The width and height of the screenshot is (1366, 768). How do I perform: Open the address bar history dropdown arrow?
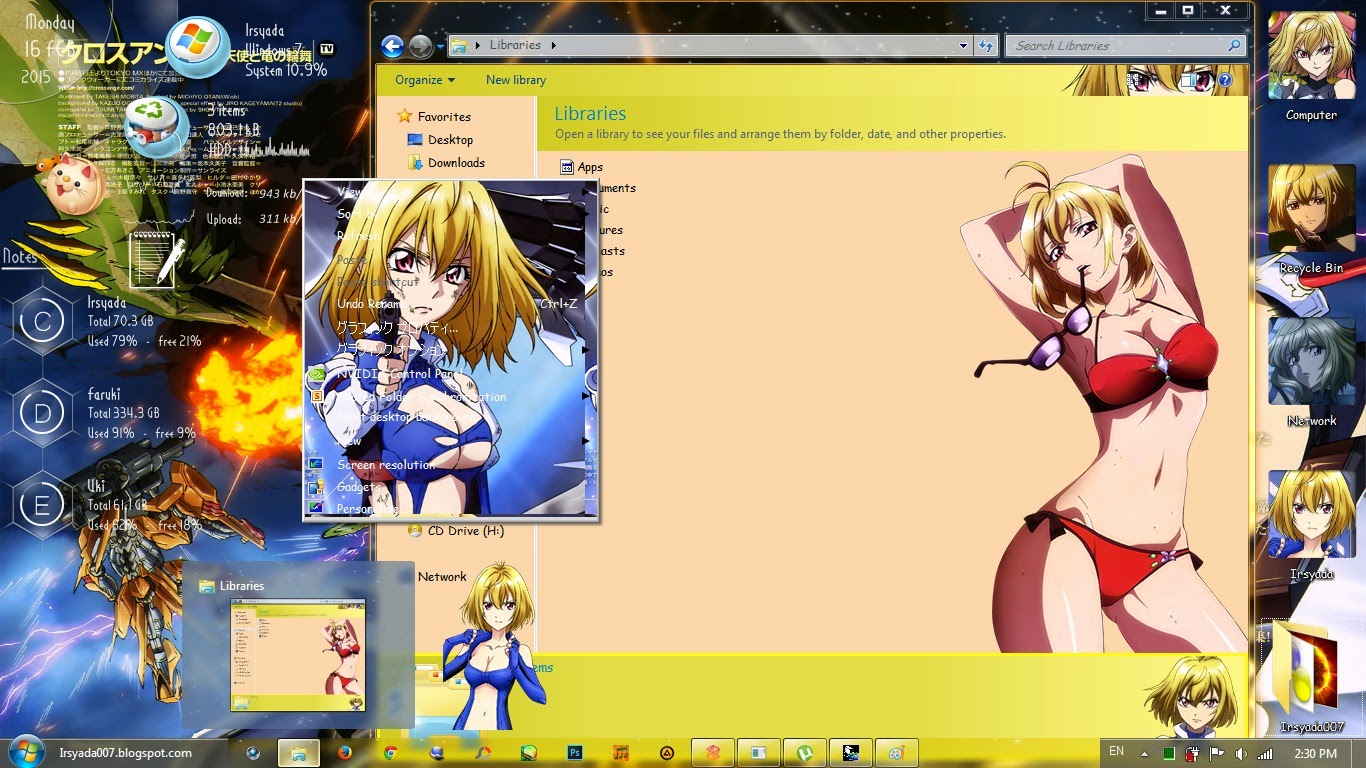[x=963, y=46]
